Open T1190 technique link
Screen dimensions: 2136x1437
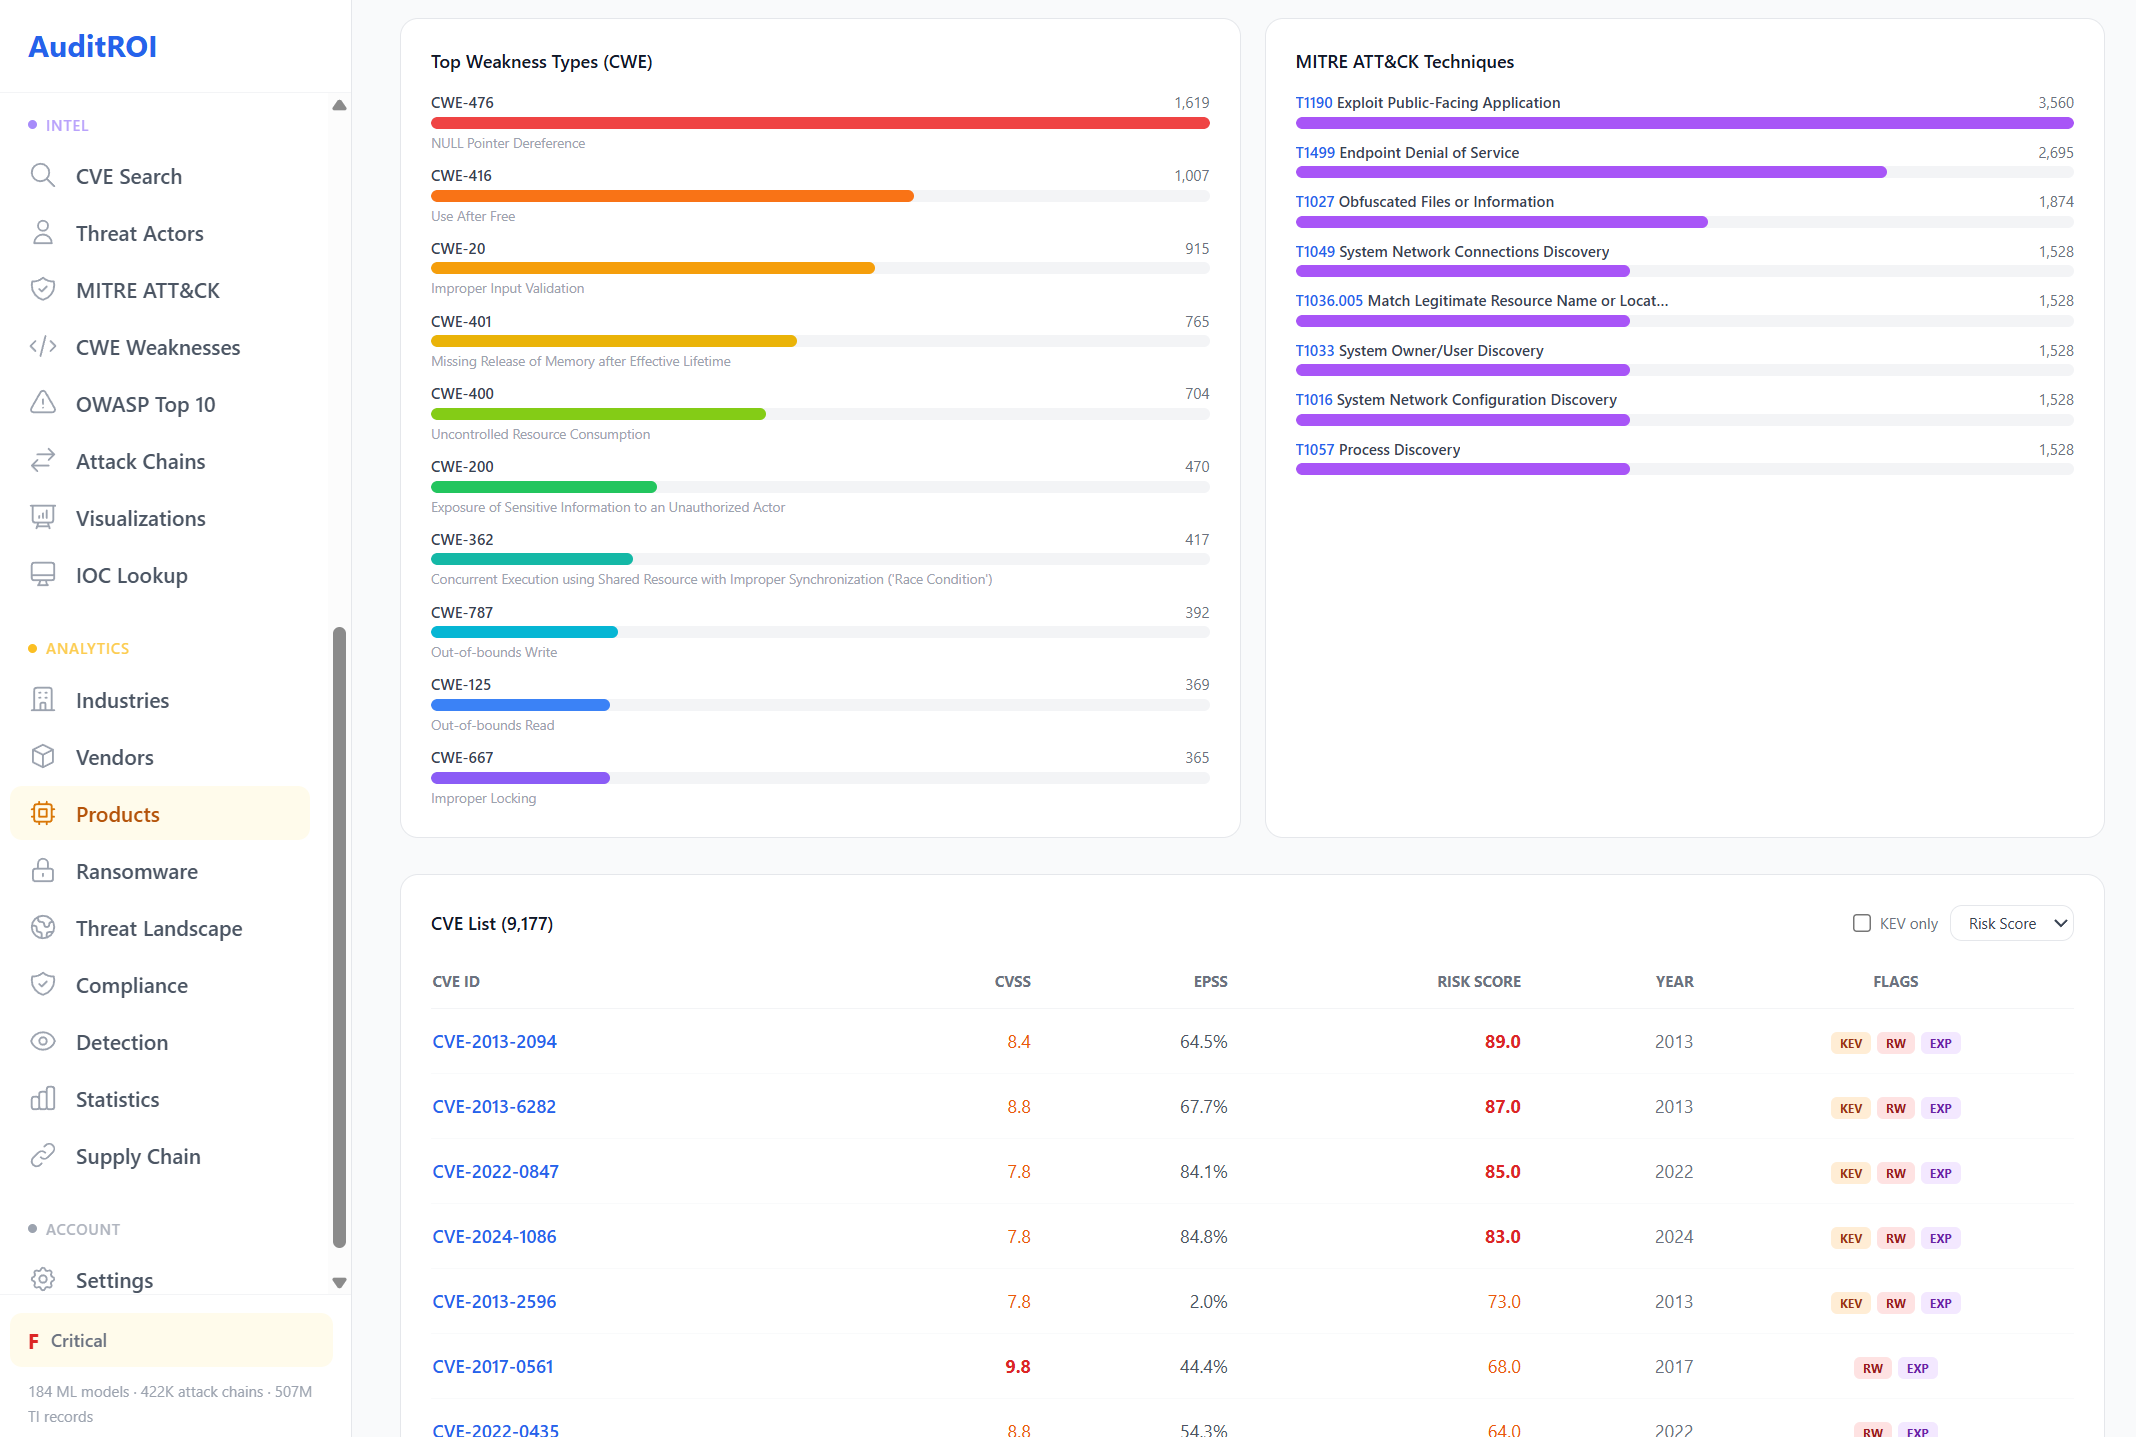click(1313, 103)
